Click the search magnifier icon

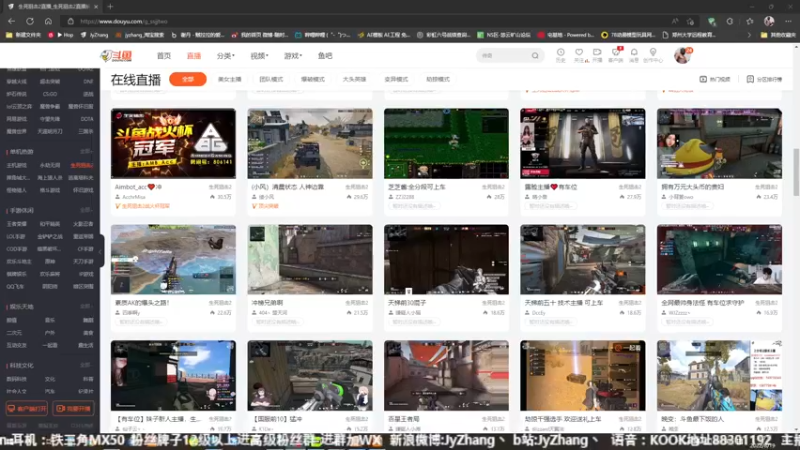click(x=535, y=55)
